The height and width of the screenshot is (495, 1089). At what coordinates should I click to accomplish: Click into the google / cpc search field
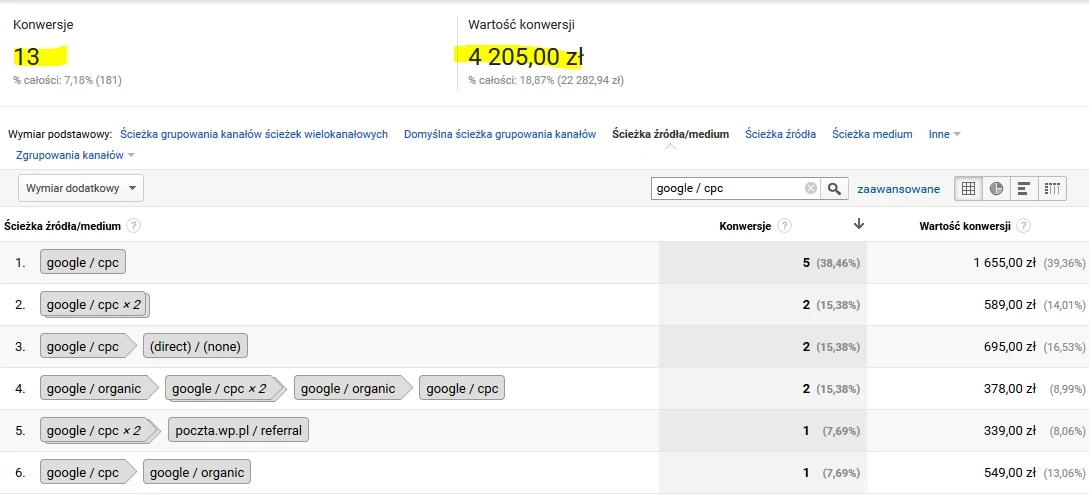pos(727,188)
